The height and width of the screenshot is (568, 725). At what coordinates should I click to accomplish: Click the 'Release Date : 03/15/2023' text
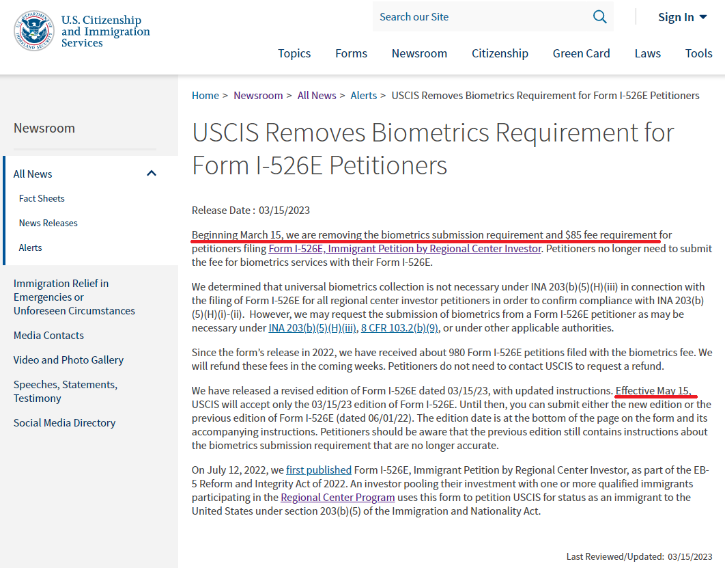click(x=251, y=210)
